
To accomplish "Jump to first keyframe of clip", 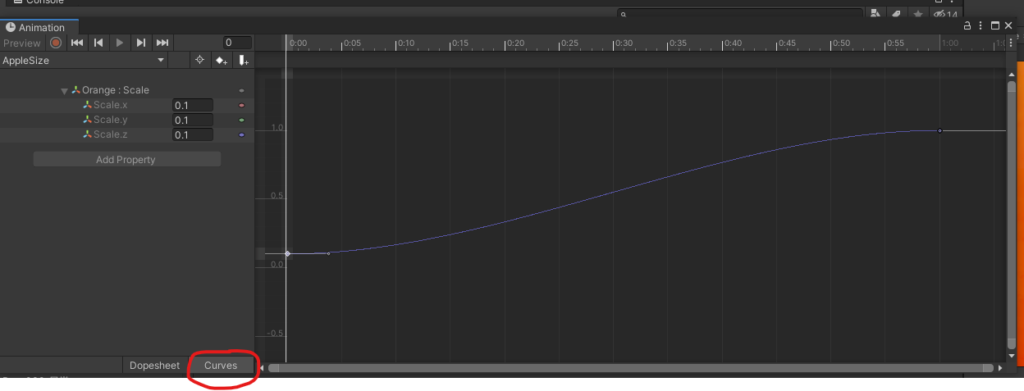I will click(x=77, y=43).
